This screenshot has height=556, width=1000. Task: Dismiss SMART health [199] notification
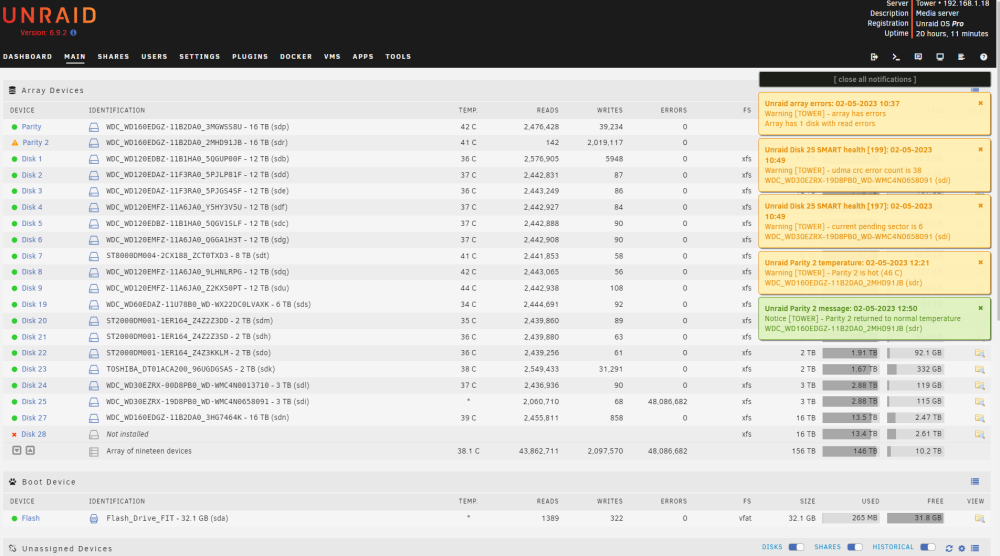pyautogui.click(x=981, y=150)
